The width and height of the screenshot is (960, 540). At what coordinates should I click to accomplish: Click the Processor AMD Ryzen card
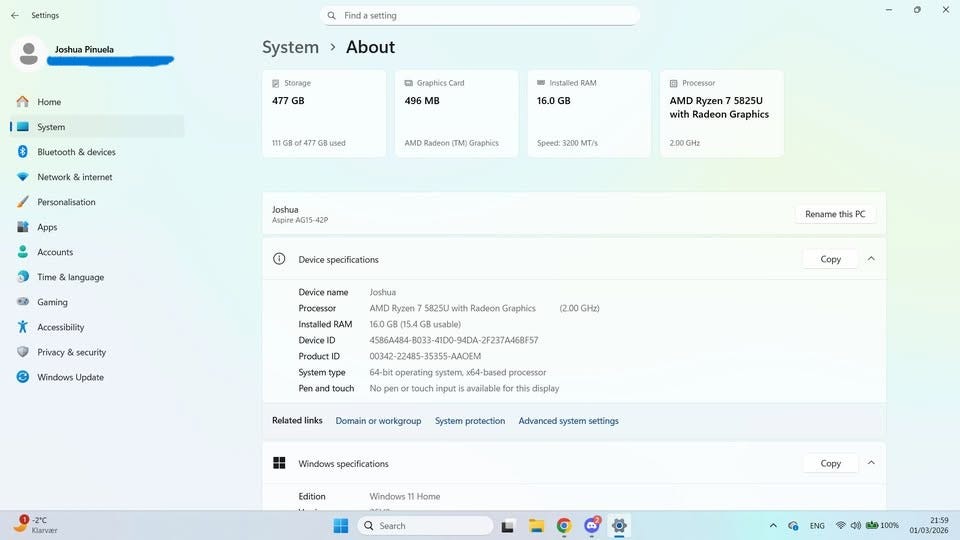point(721,113)
